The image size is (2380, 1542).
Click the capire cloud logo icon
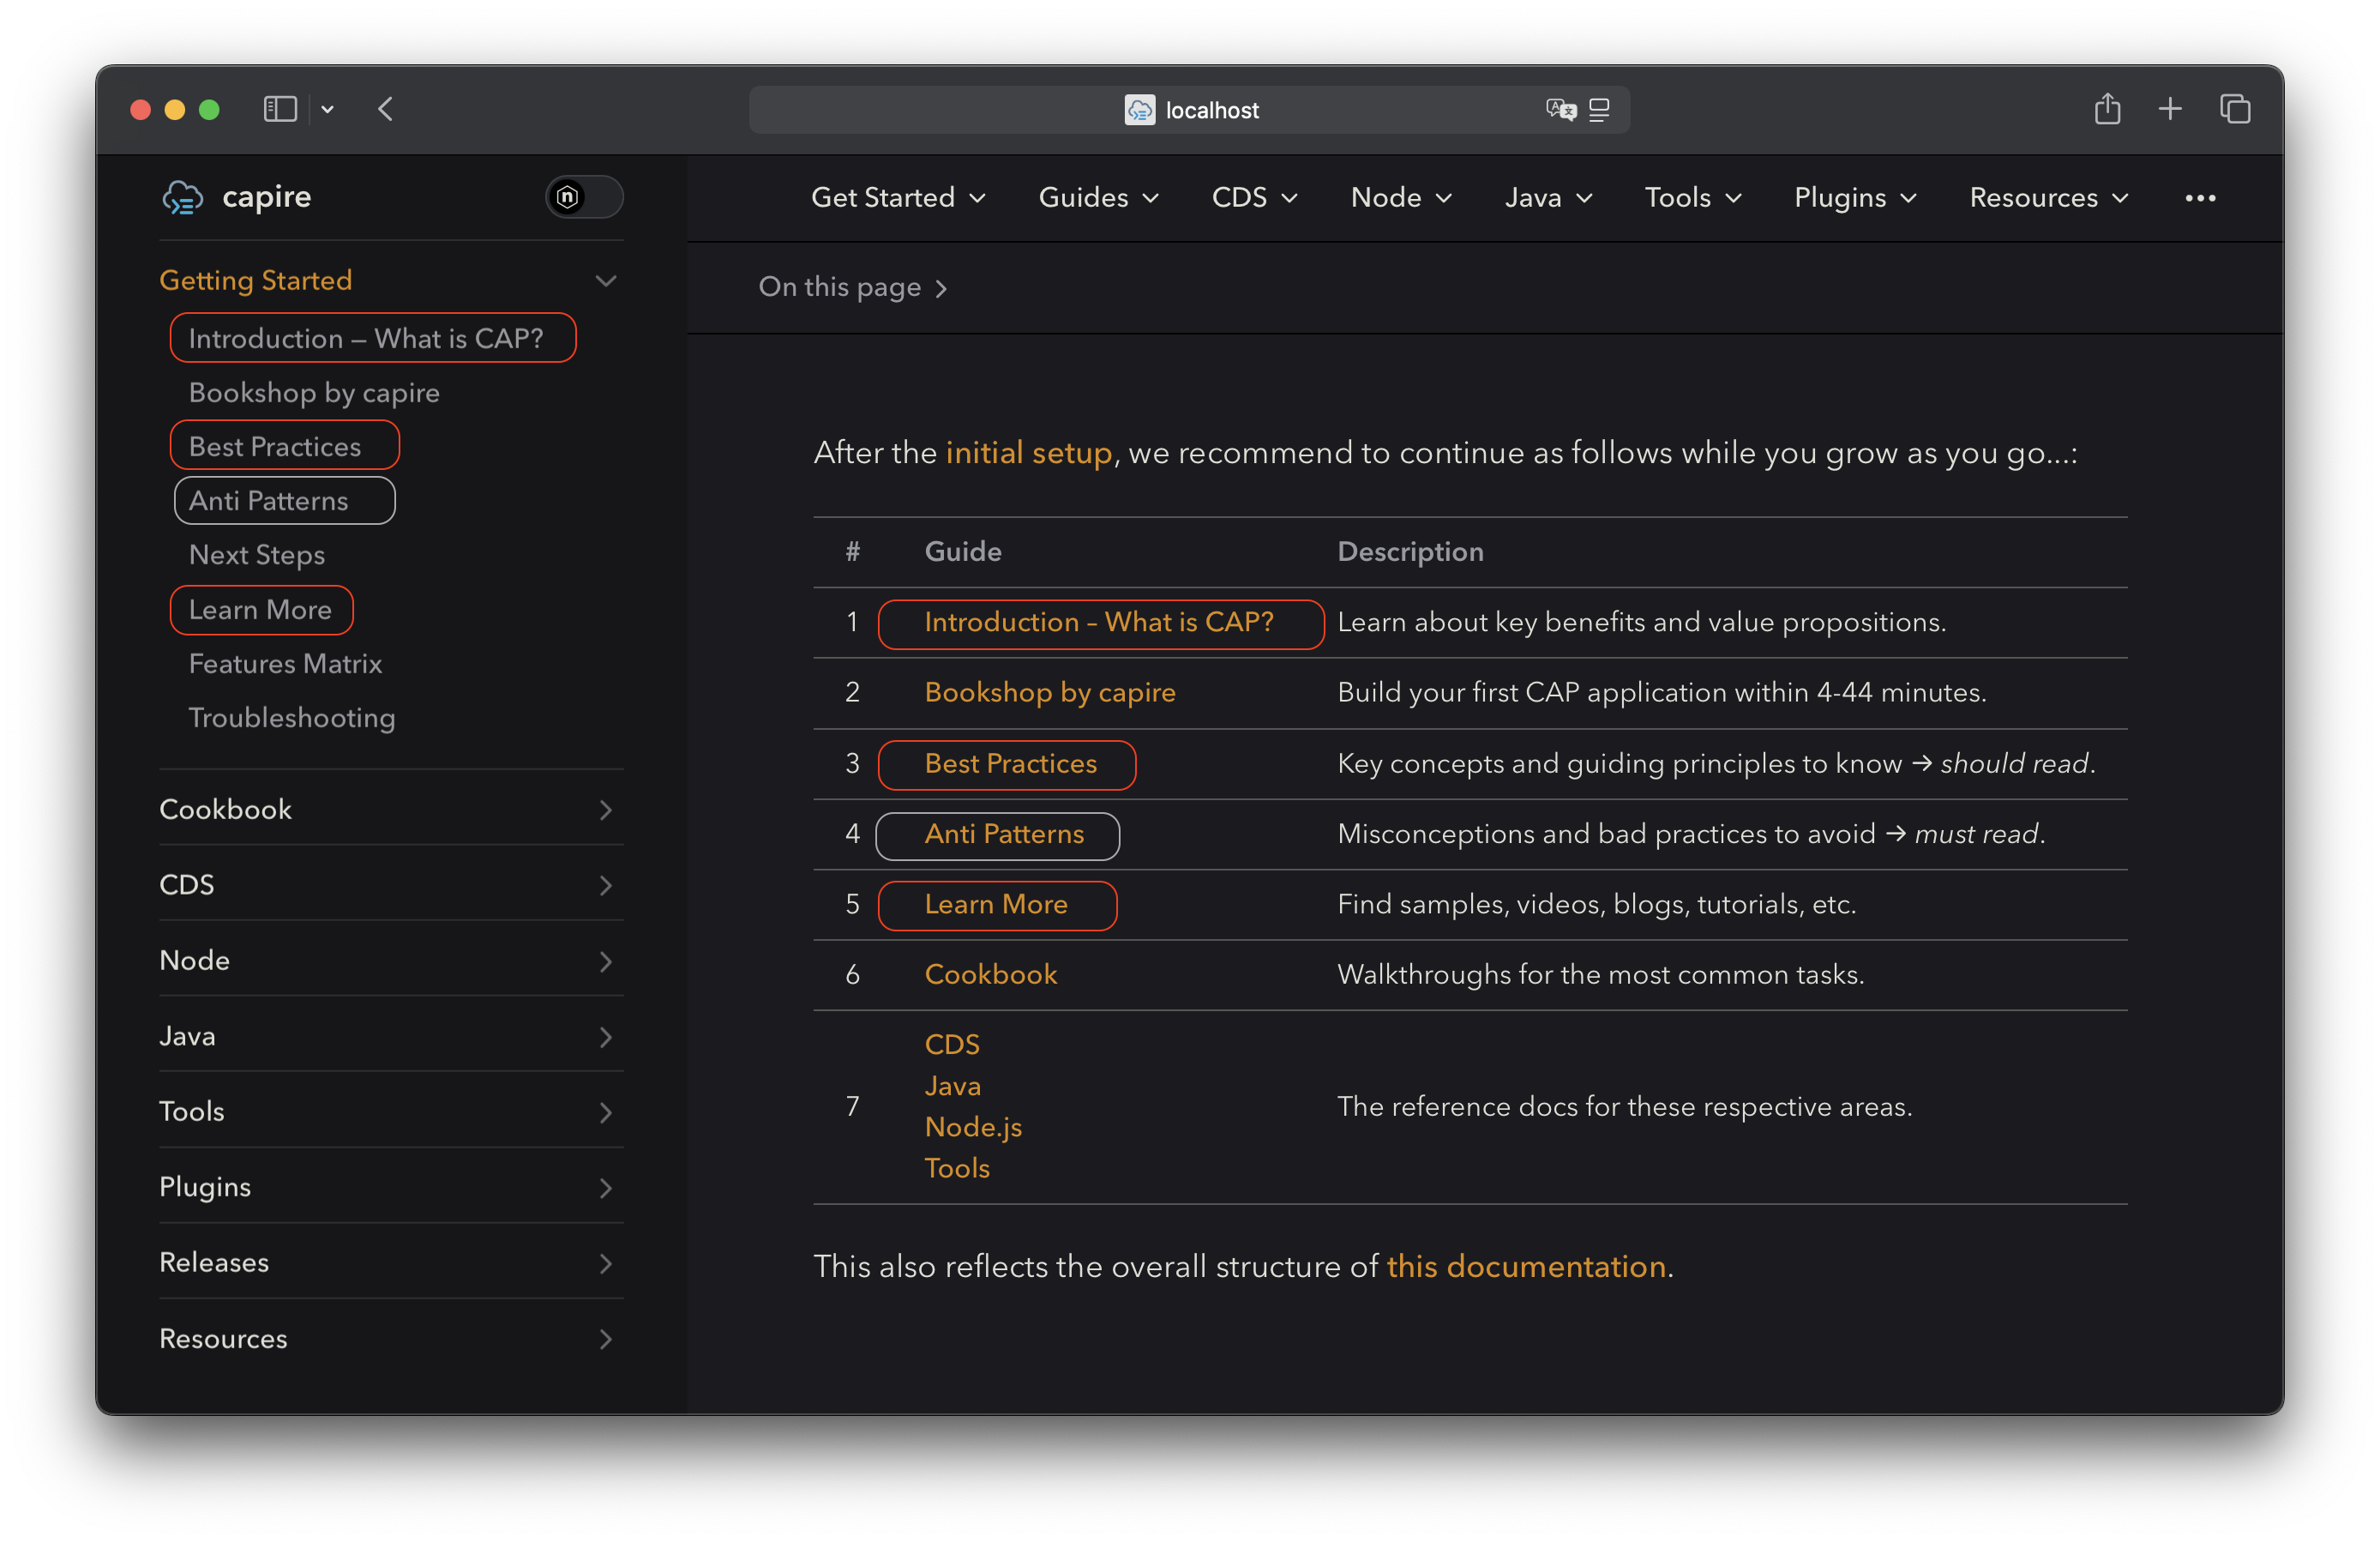click(x=182, y=197)
